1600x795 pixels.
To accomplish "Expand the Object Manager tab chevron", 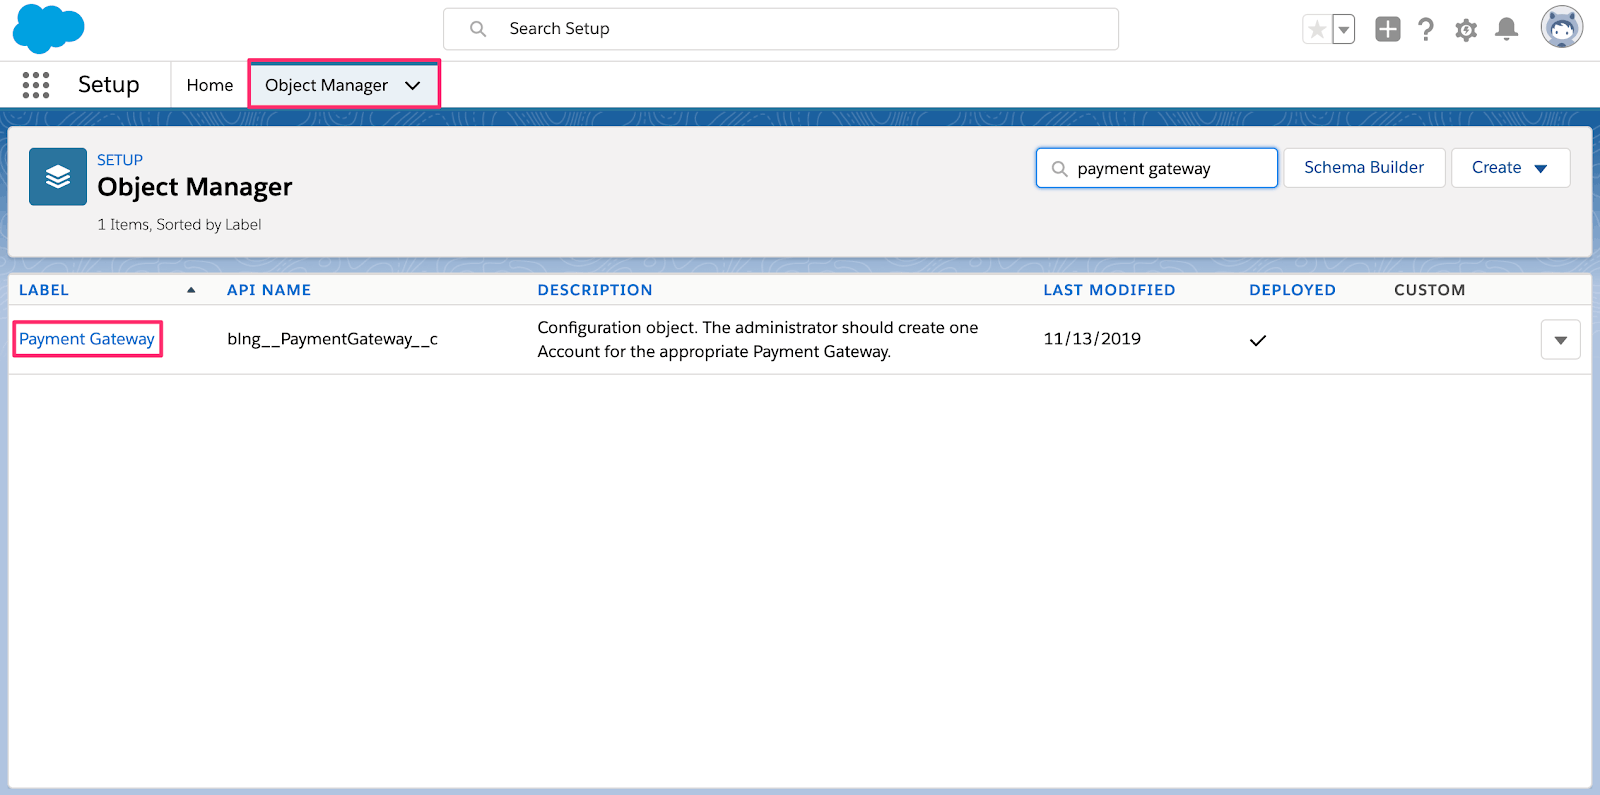I will point(413,85).
